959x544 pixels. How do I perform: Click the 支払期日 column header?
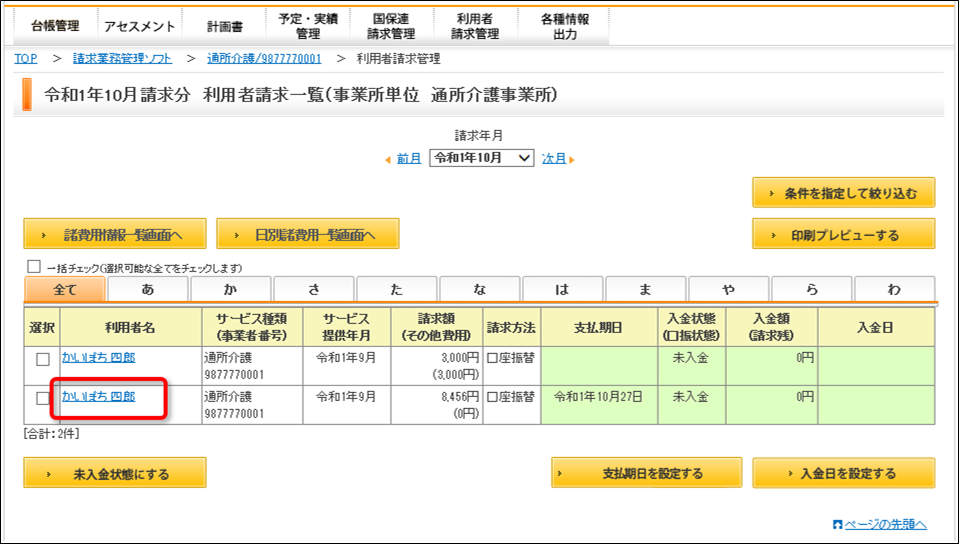tap(599, 327)
